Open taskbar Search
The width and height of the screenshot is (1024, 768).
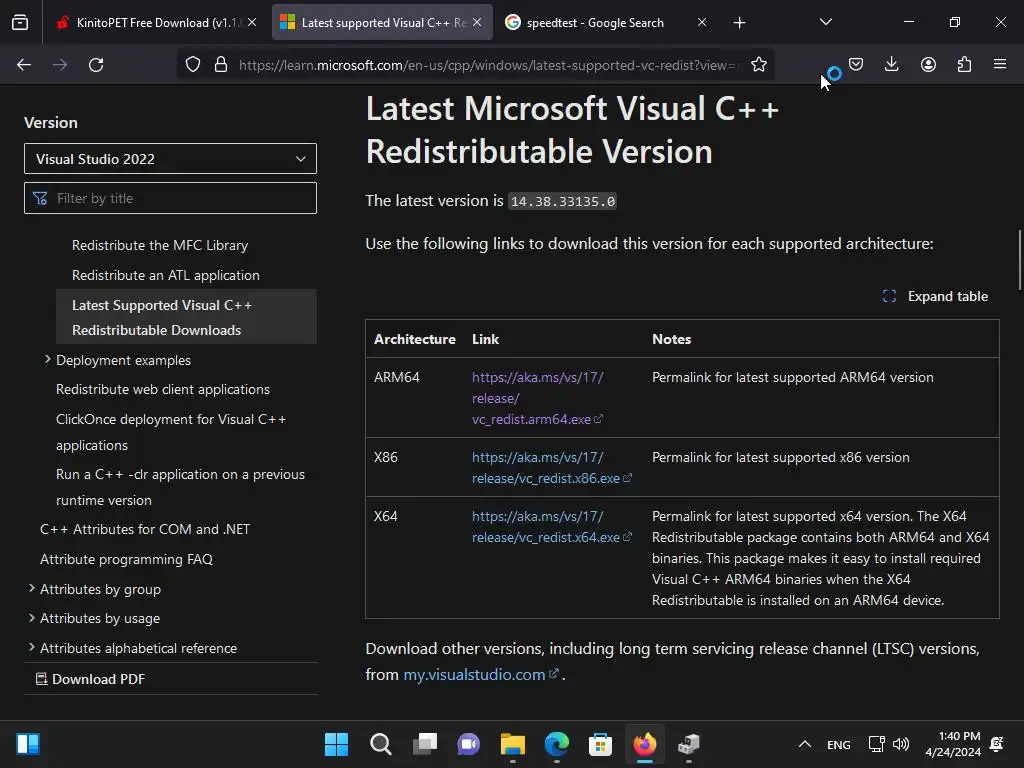[381, 744]
